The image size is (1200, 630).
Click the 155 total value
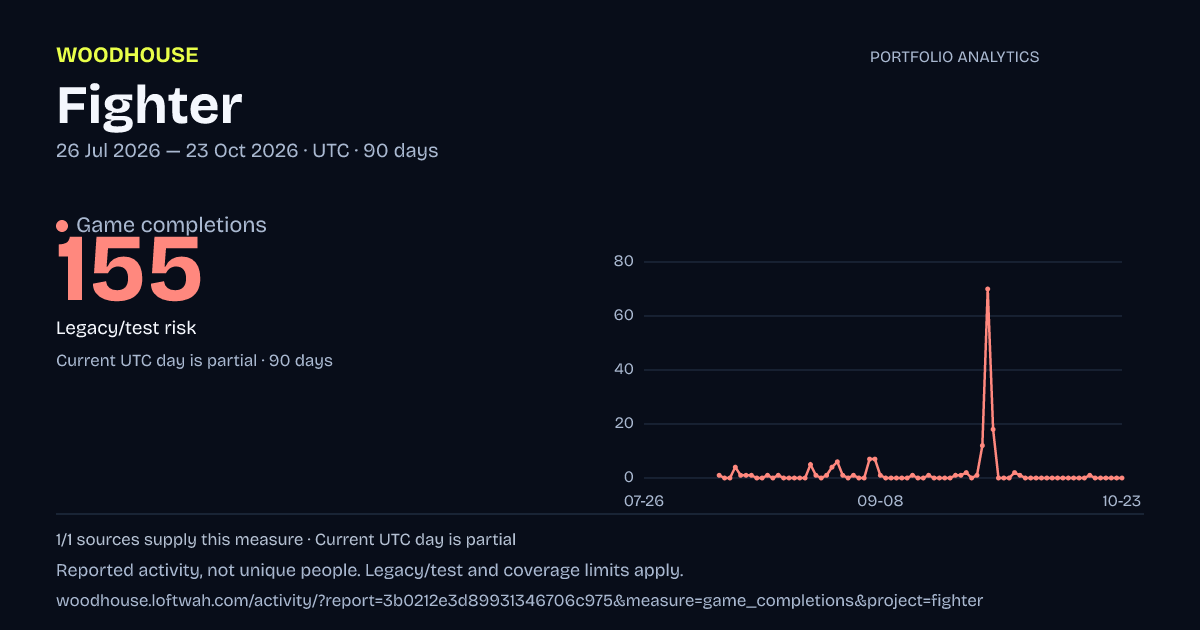coord(129,269)
